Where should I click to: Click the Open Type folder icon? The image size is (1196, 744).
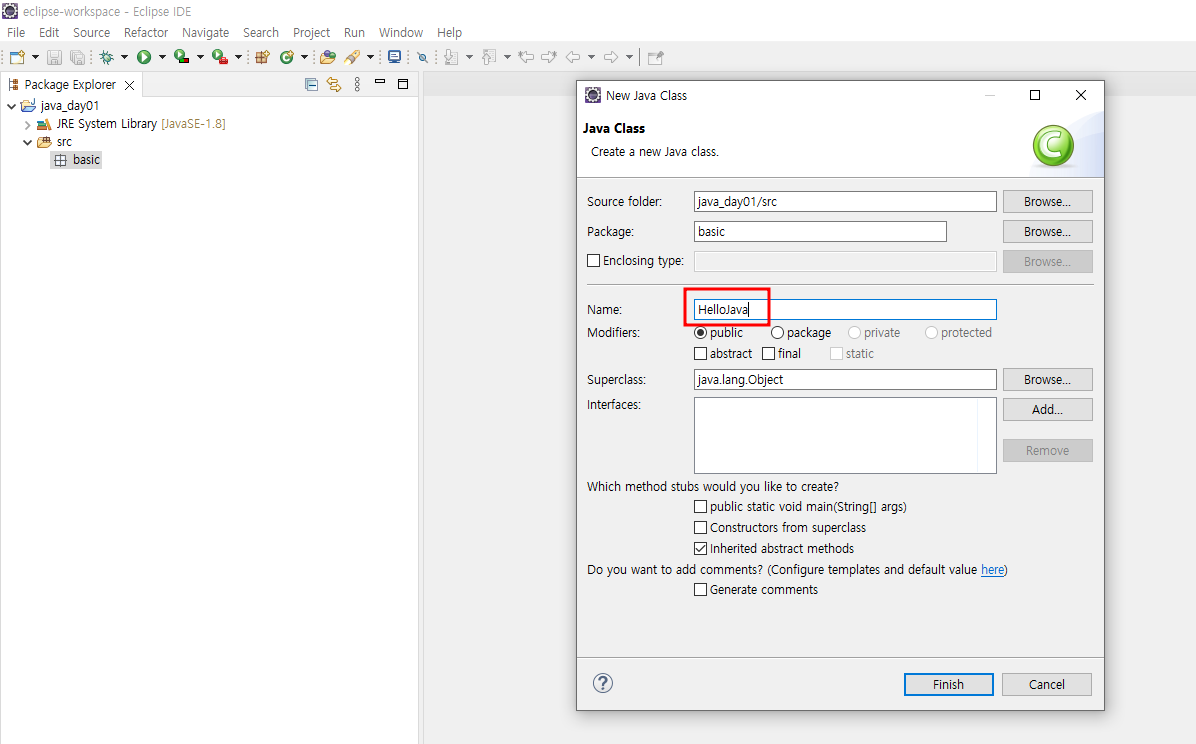coord(328,57)
